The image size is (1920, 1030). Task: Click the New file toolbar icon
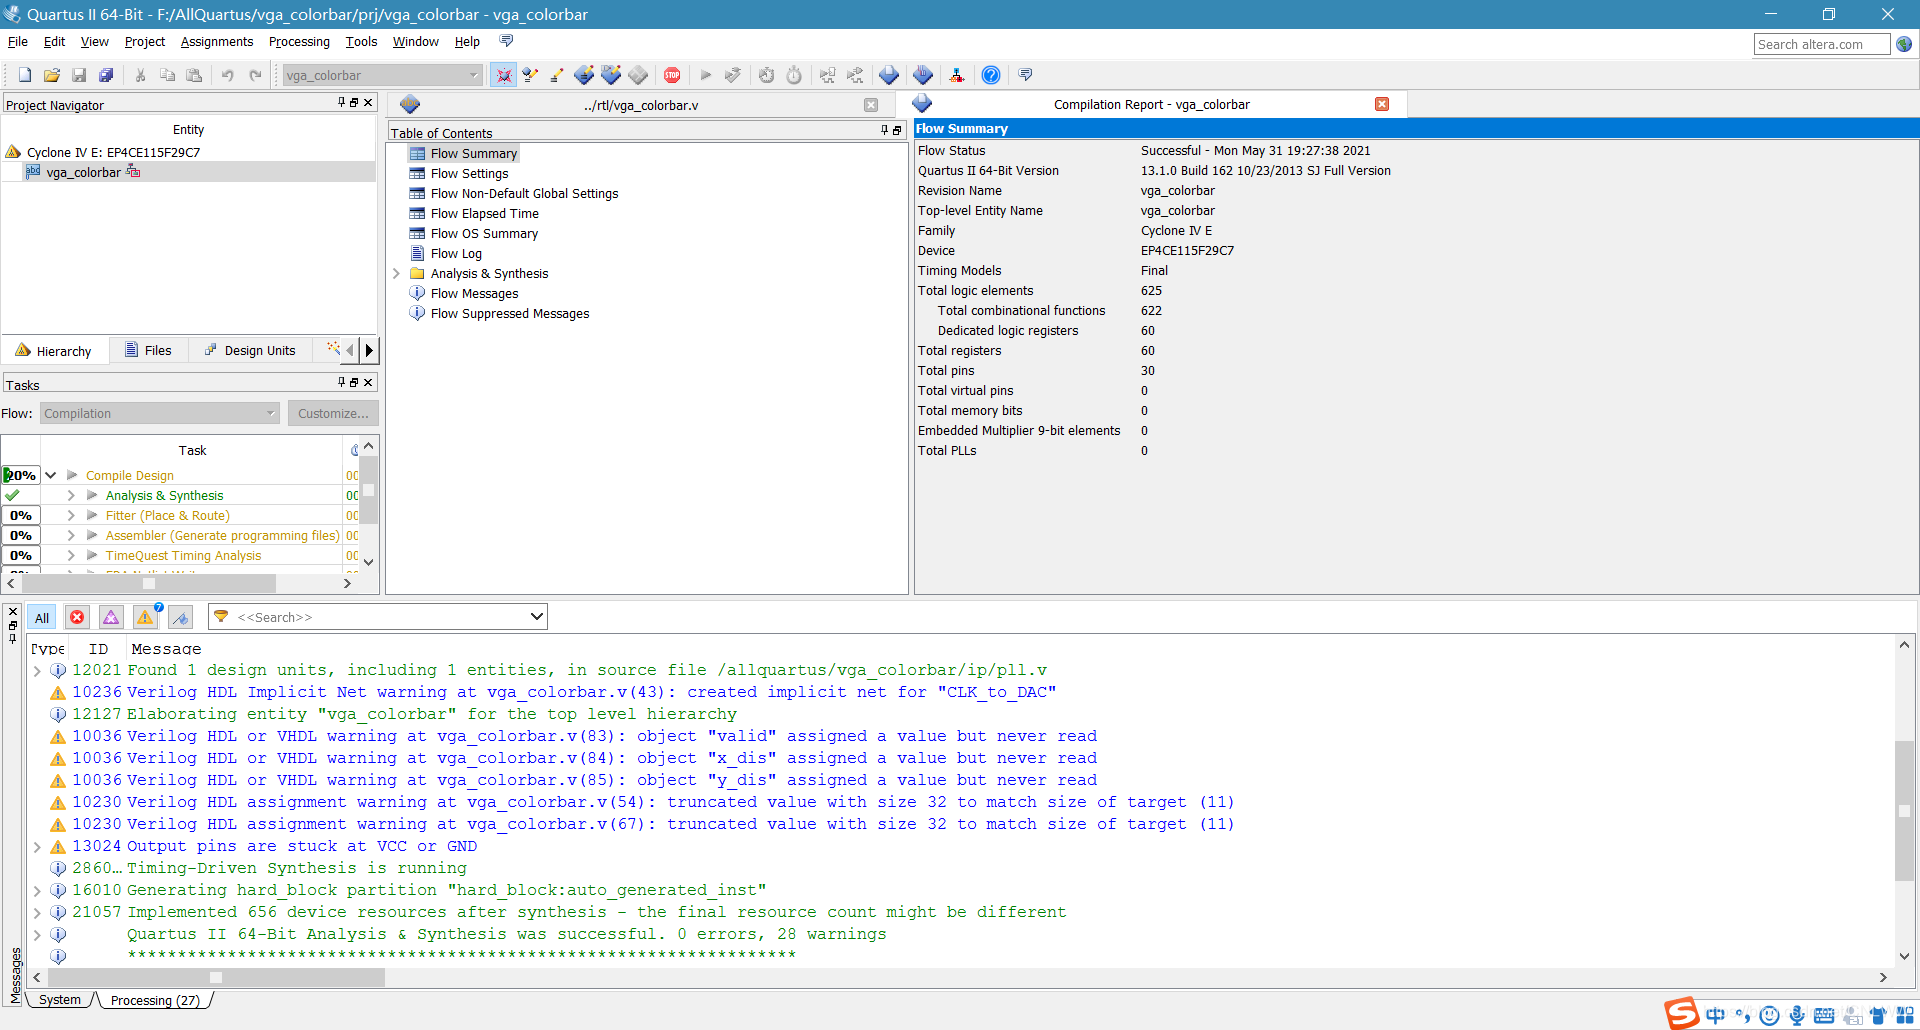25,75
